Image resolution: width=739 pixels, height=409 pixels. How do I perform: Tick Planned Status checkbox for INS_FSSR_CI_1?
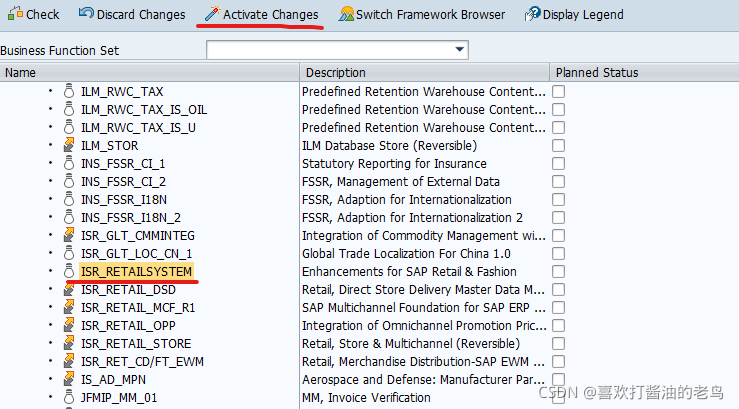[558, 164]
